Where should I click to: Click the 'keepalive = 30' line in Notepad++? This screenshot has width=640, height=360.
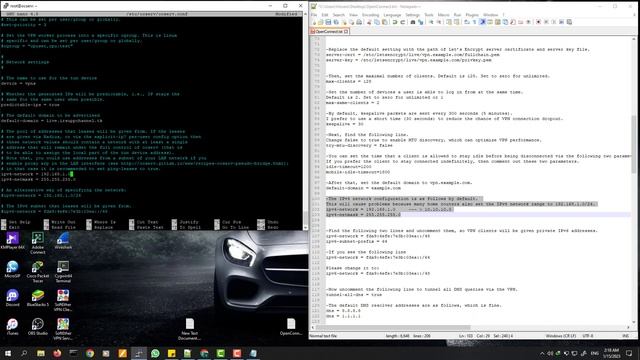coord(344,124)
